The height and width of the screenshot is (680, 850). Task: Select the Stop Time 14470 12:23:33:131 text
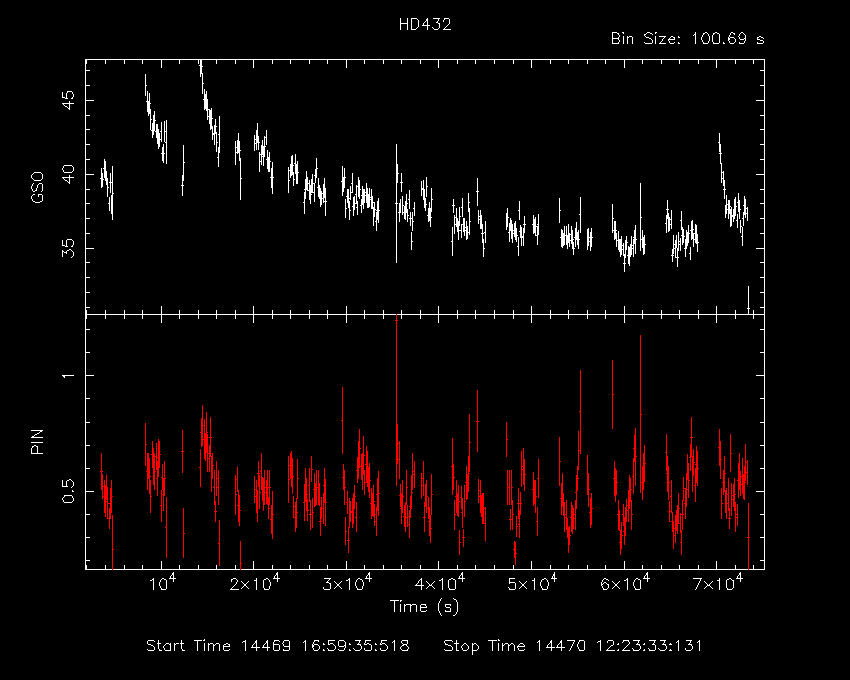click(x=572, y=646)
